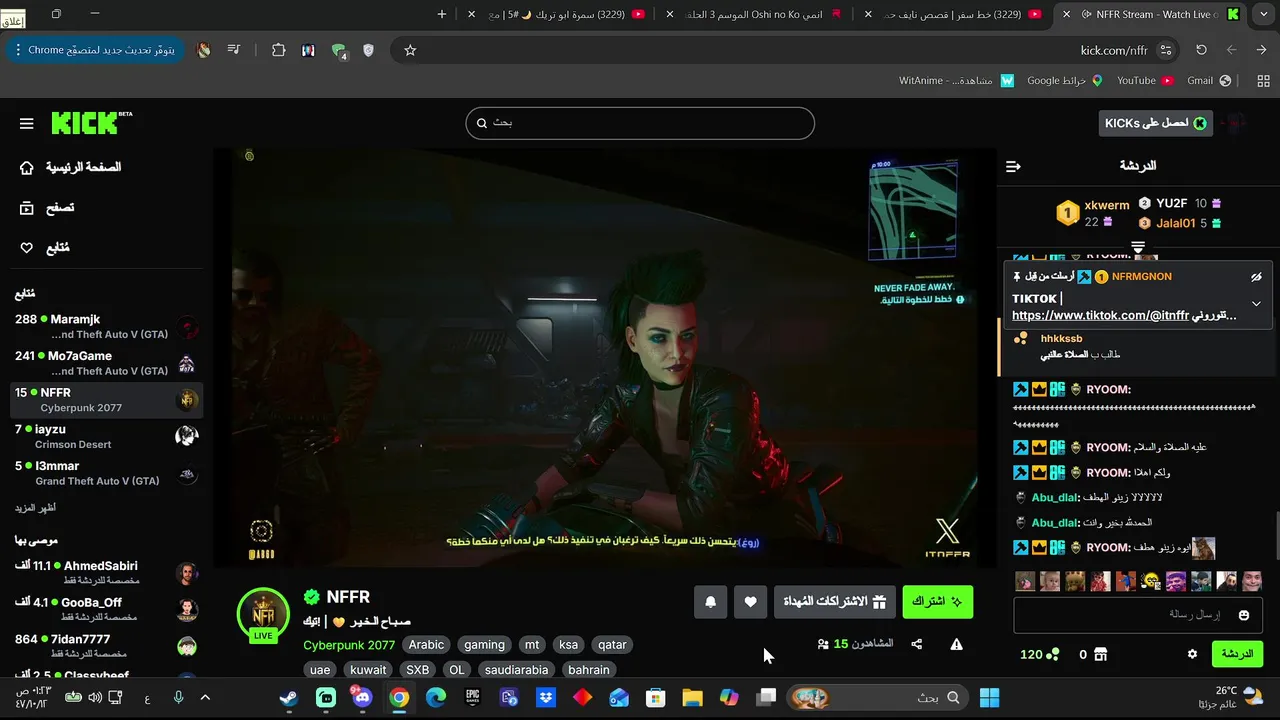This screenshot has height=720, width=1280.
Task: Click leaderboard user Jalal01
Action: [1175, 223]
